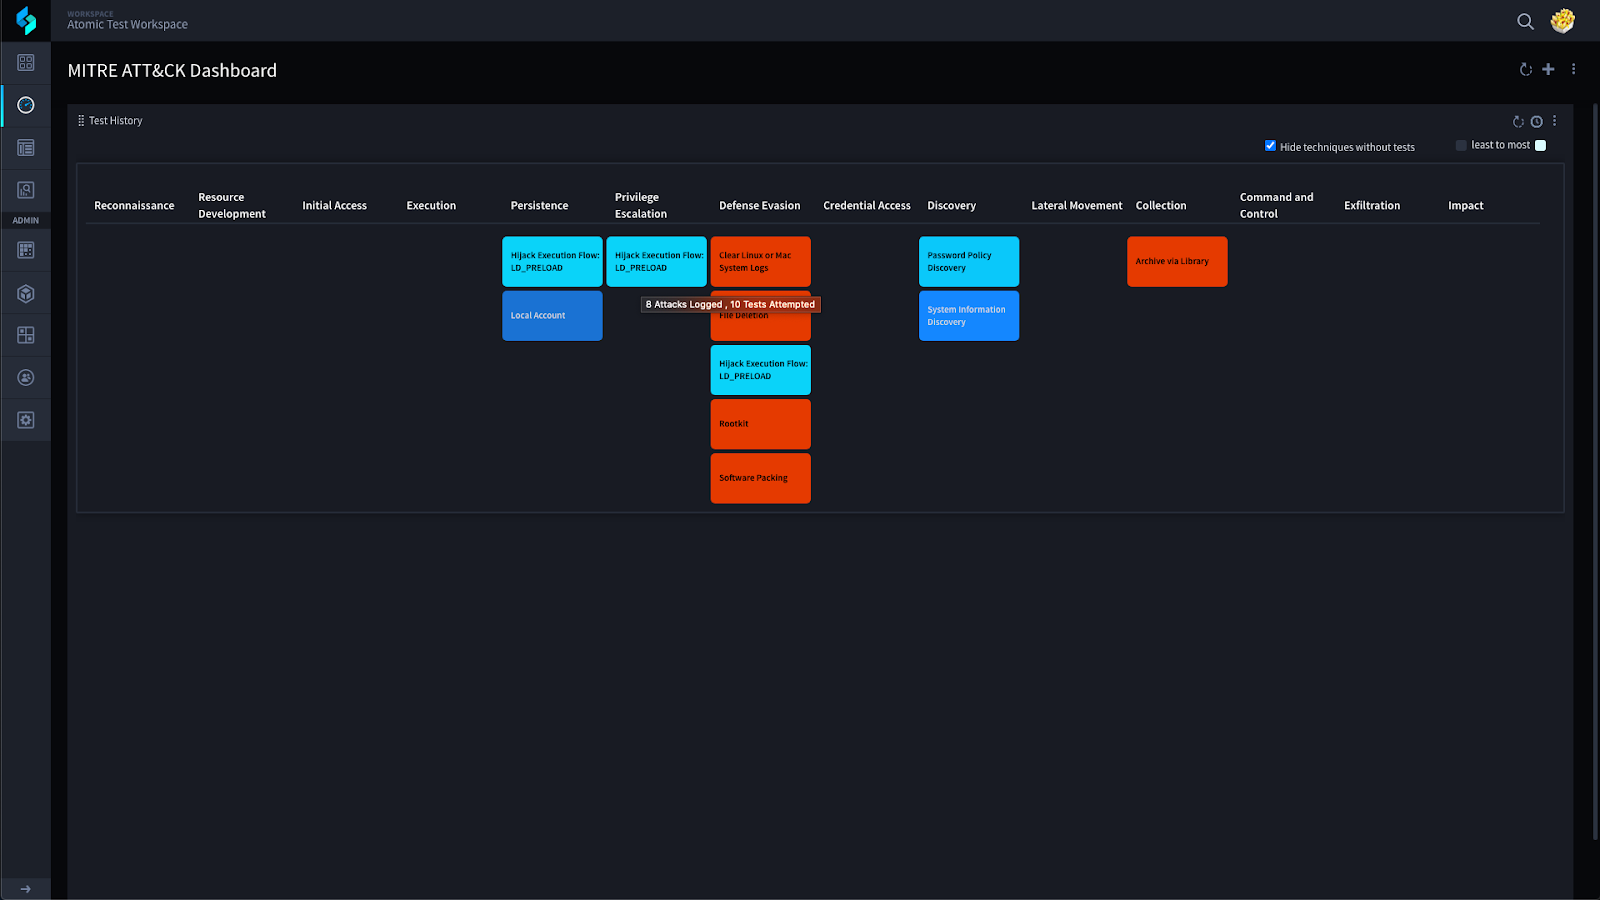Click the light least-to-most color swatch
The height and width of the screenshot is (900, 1600).
tap(1540, 145)
